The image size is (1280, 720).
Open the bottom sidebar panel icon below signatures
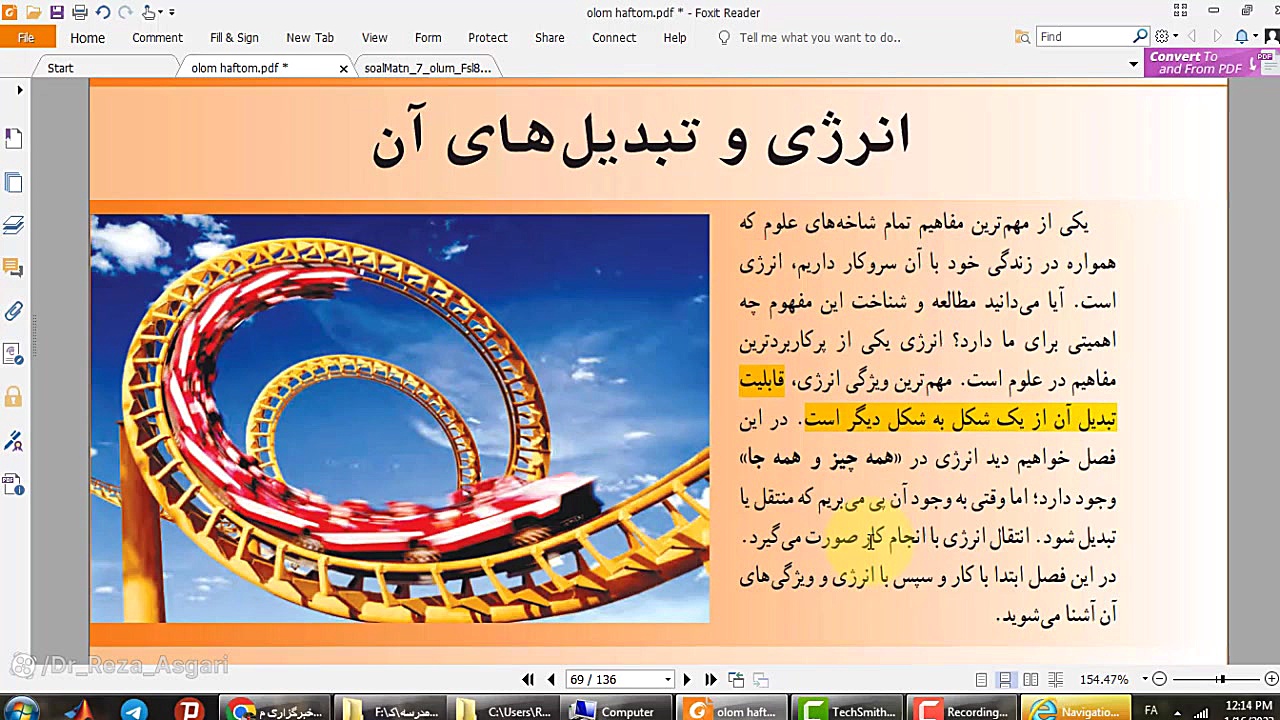point(14,484)
